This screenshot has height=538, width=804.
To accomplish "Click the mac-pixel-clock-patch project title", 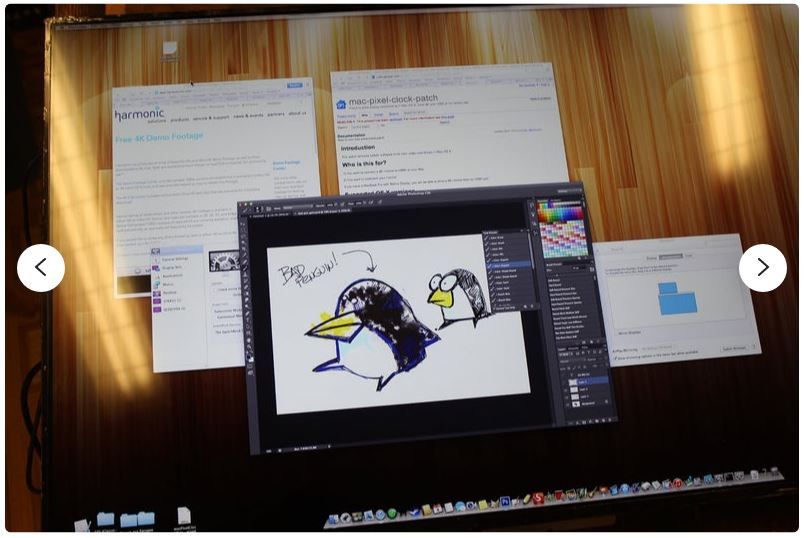I will [393, 98].
